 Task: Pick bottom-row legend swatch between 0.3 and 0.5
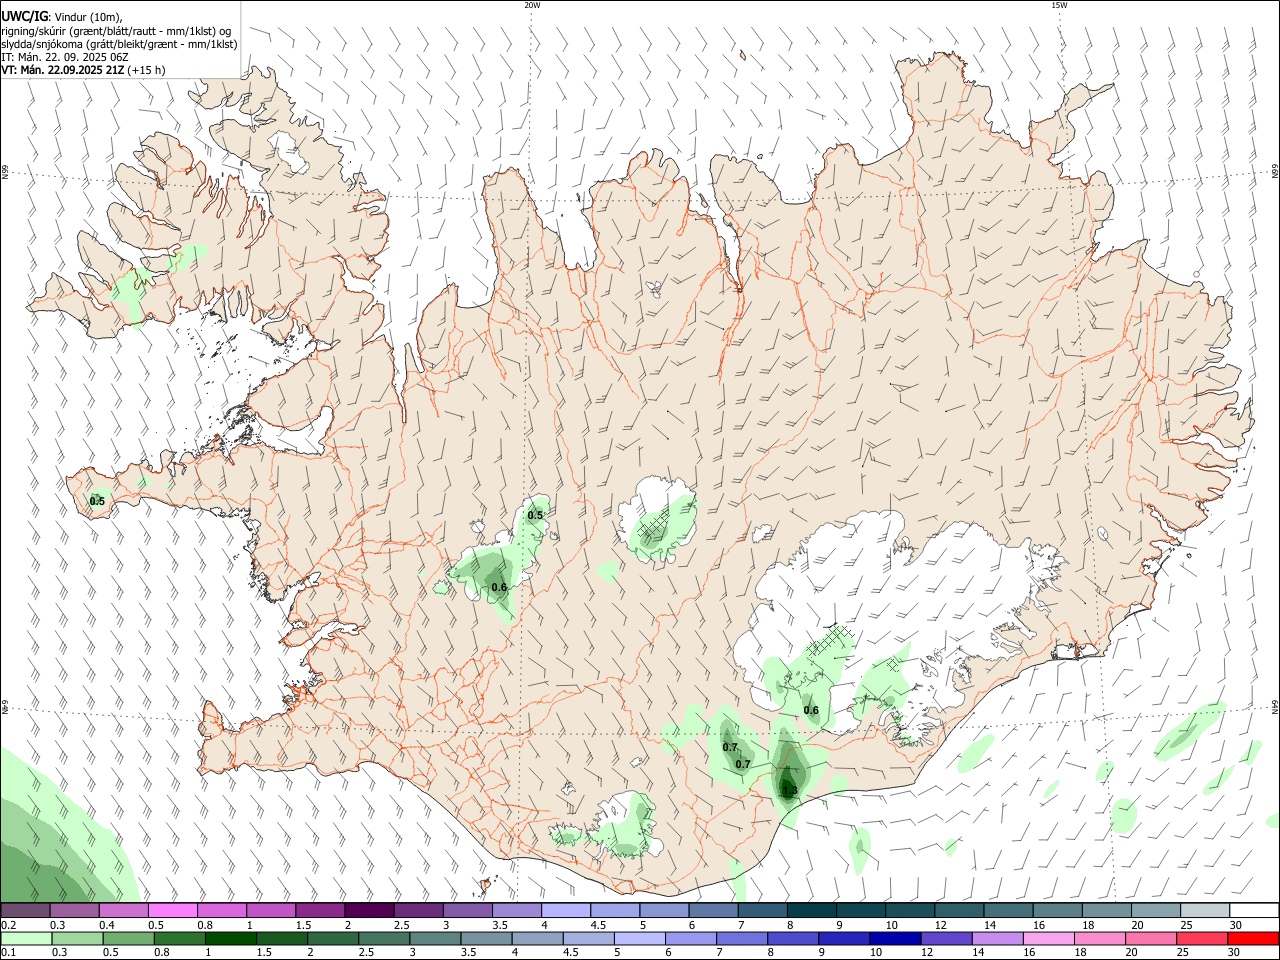(x=77, y=938)
